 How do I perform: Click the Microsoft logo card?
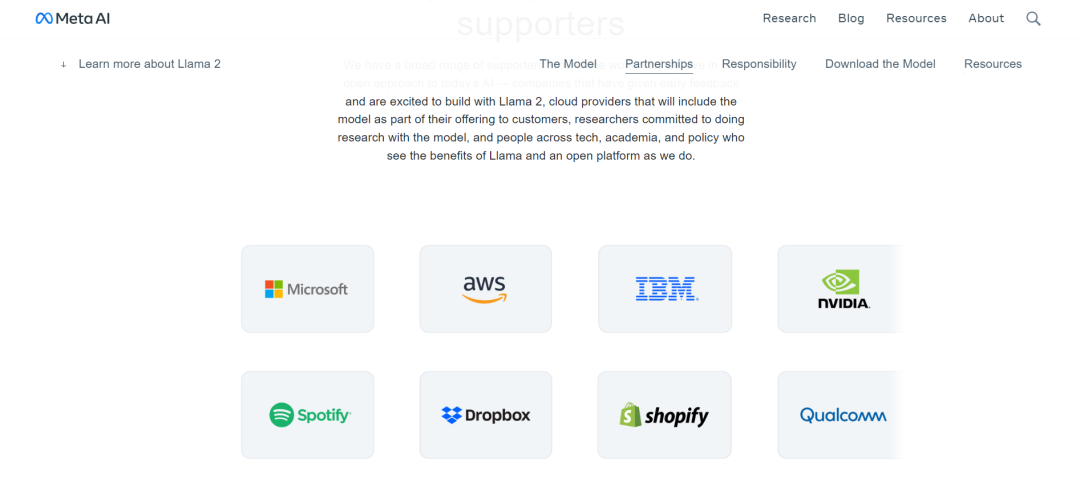click(x=307, y=289)
